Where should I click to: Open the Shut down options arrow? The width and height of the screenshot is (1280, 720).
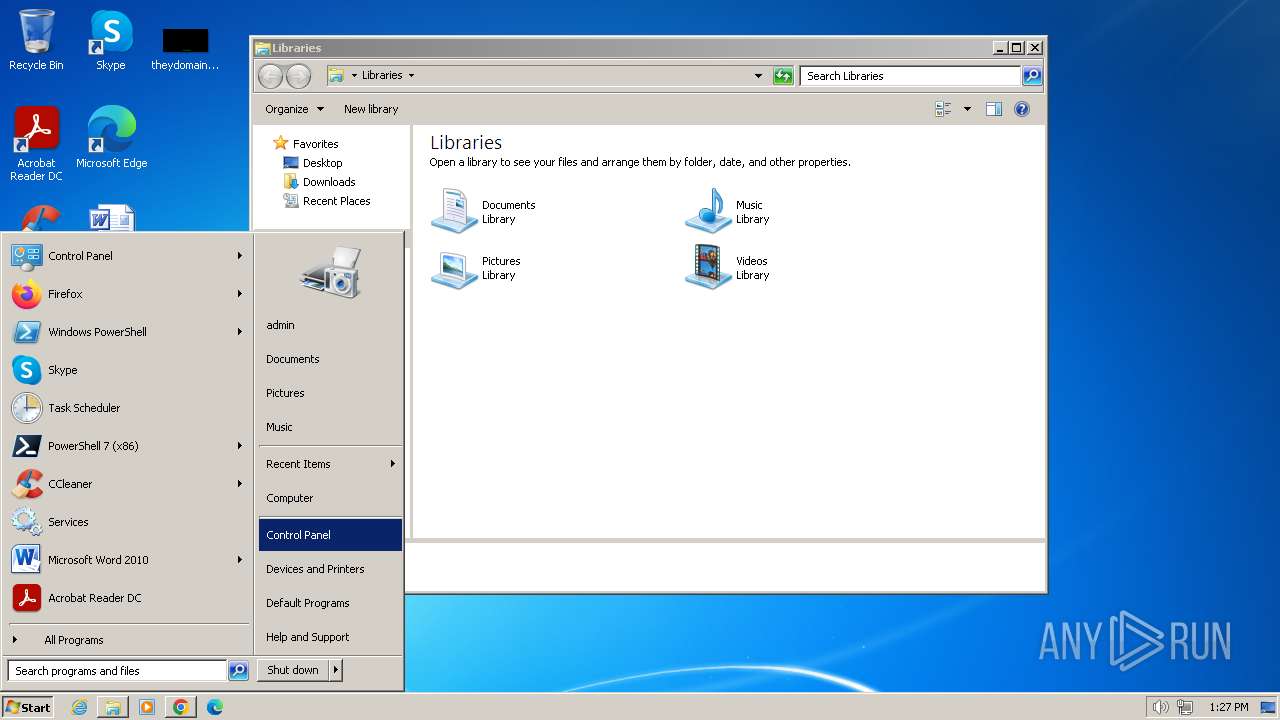(x=336, y=670)
